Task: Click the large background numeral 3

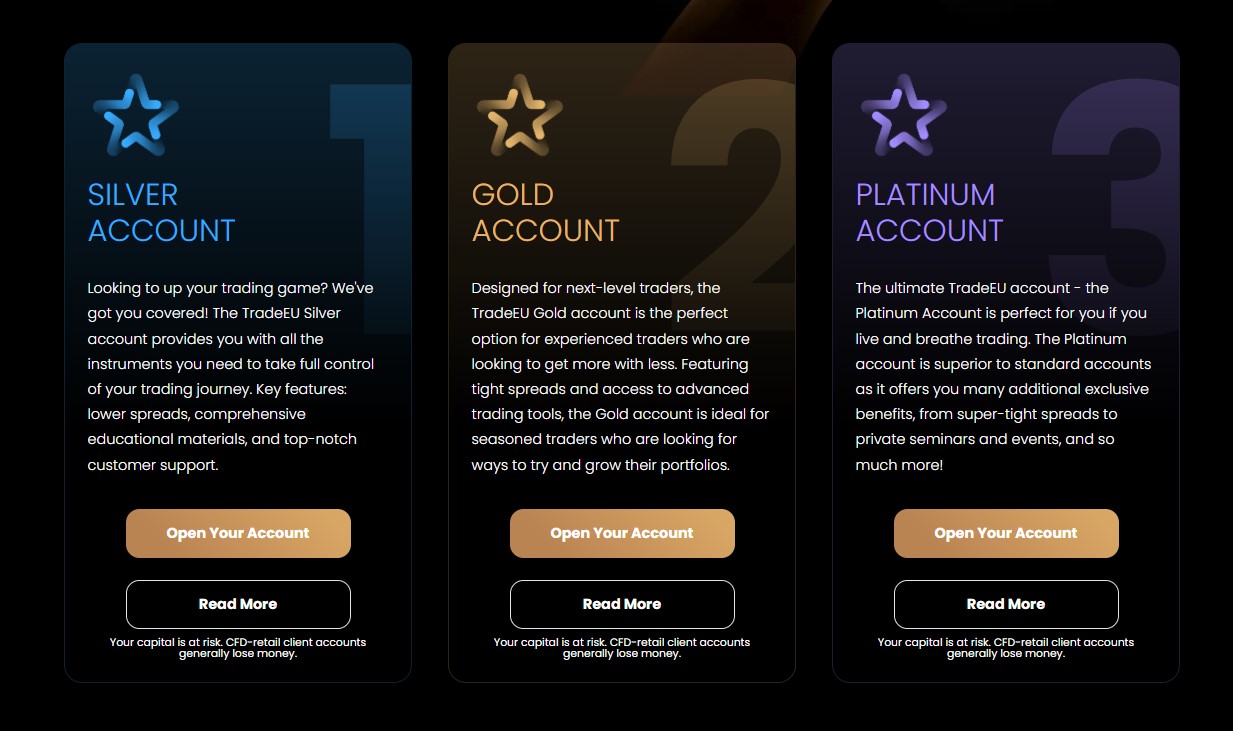Action: click(1110, 185)
